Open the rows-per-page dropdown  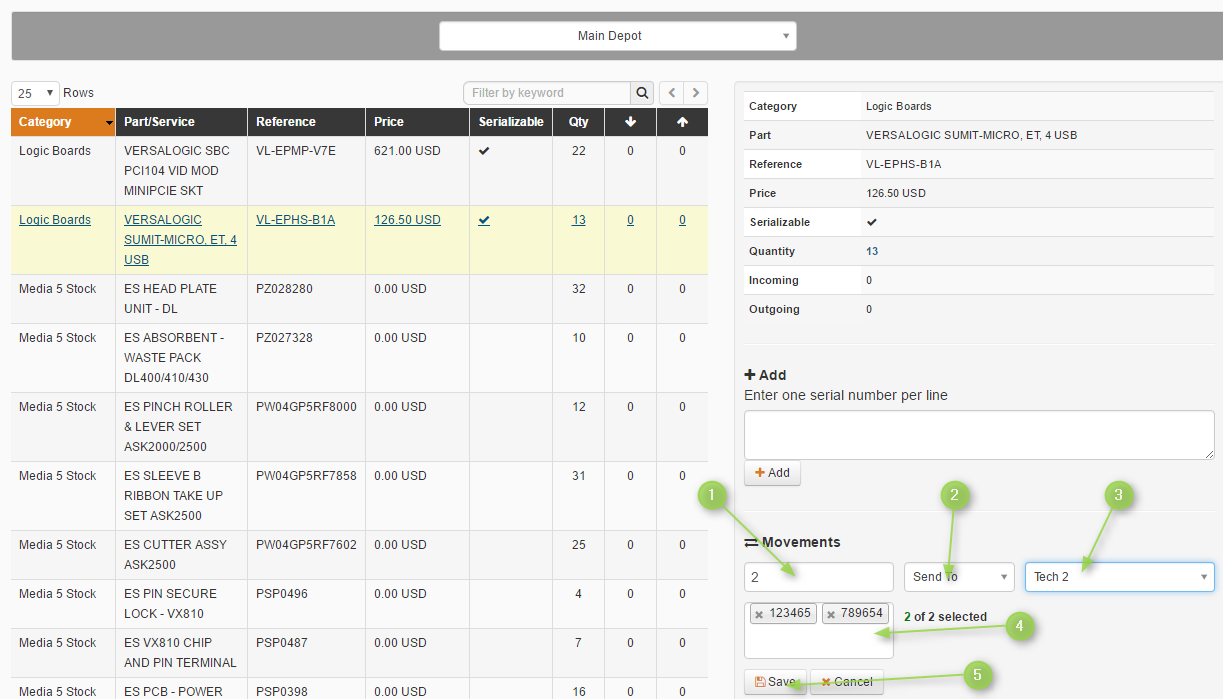pyautogui.click(x=35, y=93)
